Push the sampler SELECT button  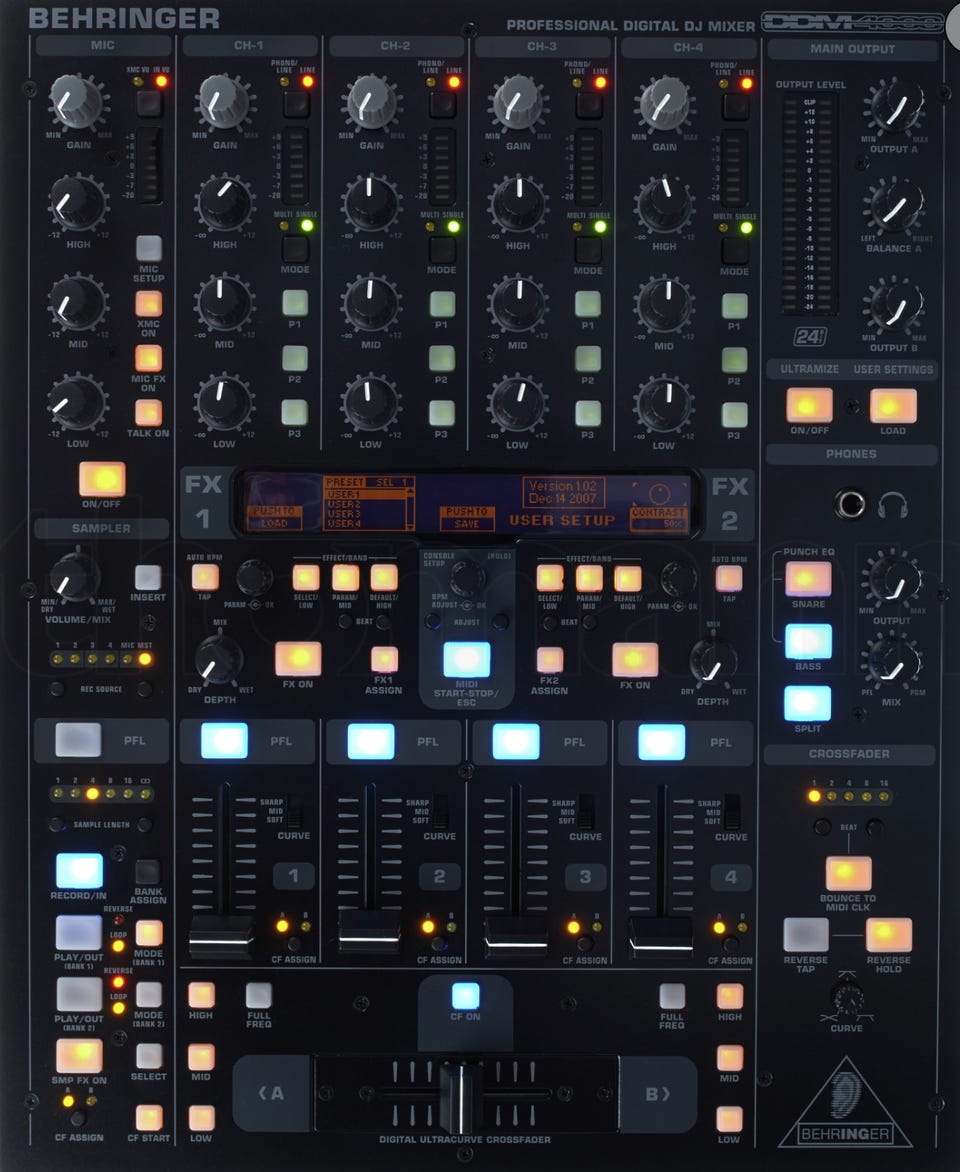(x=148, y=1055)
